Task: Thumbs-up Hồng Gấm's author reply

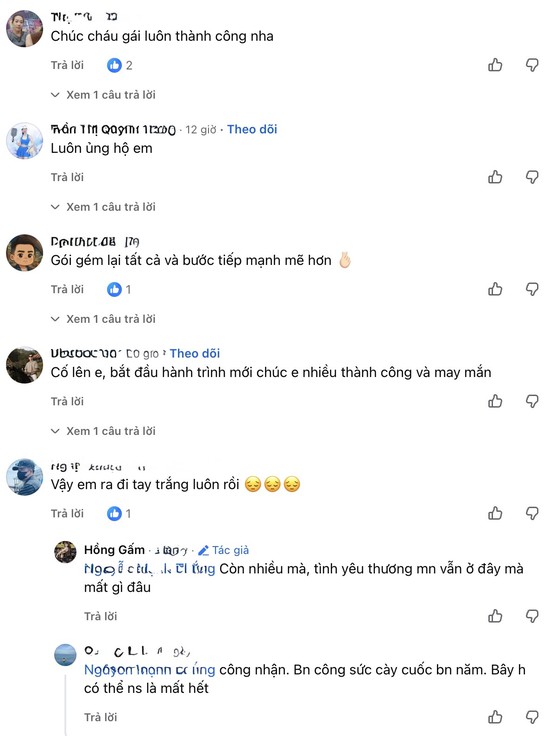Action: [x=495, y=616]
